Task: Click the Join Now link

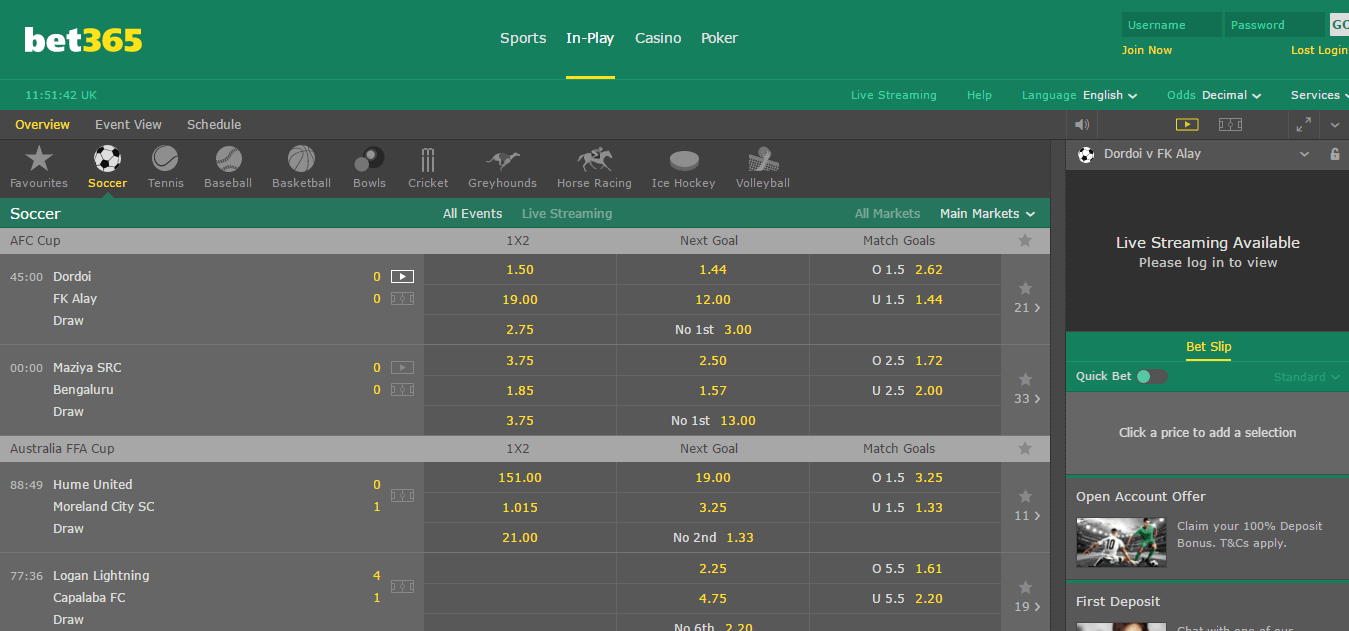Action: click(x=1146, y=49)
